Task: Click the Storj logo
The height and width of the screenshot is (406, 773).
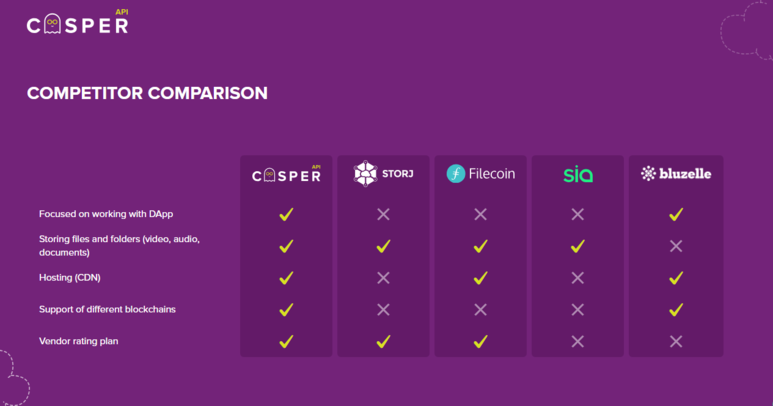Action: point(383,174)
